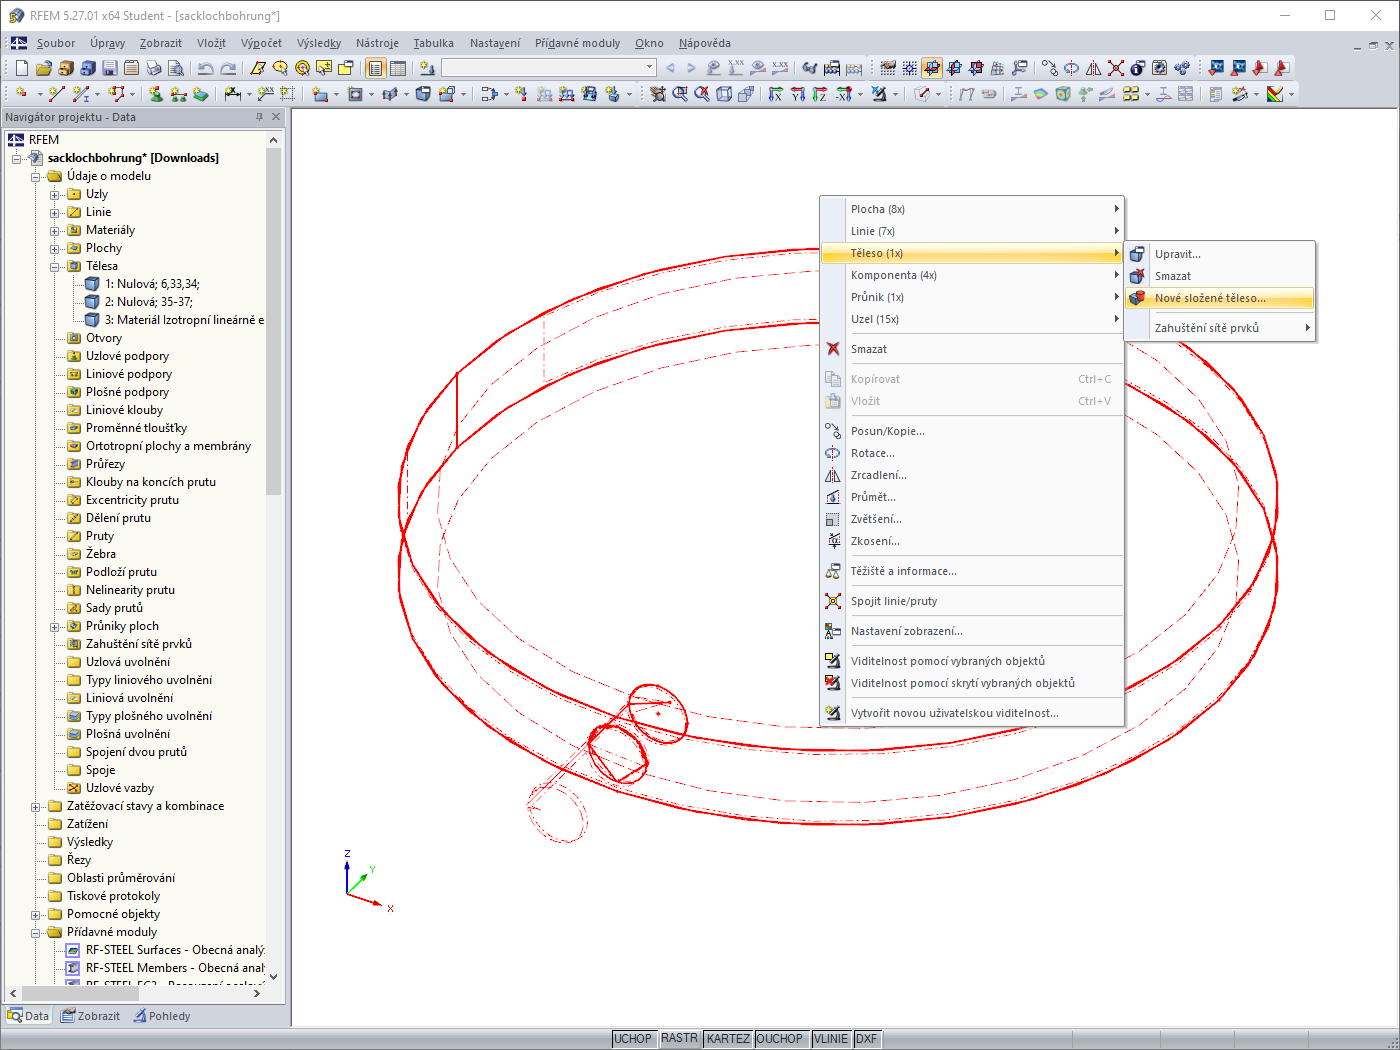Select 'Nové složené těleso...' submenu entry
Image resolution: width=1400 pixels, height=1050 pixels.
coord(1220,298)
